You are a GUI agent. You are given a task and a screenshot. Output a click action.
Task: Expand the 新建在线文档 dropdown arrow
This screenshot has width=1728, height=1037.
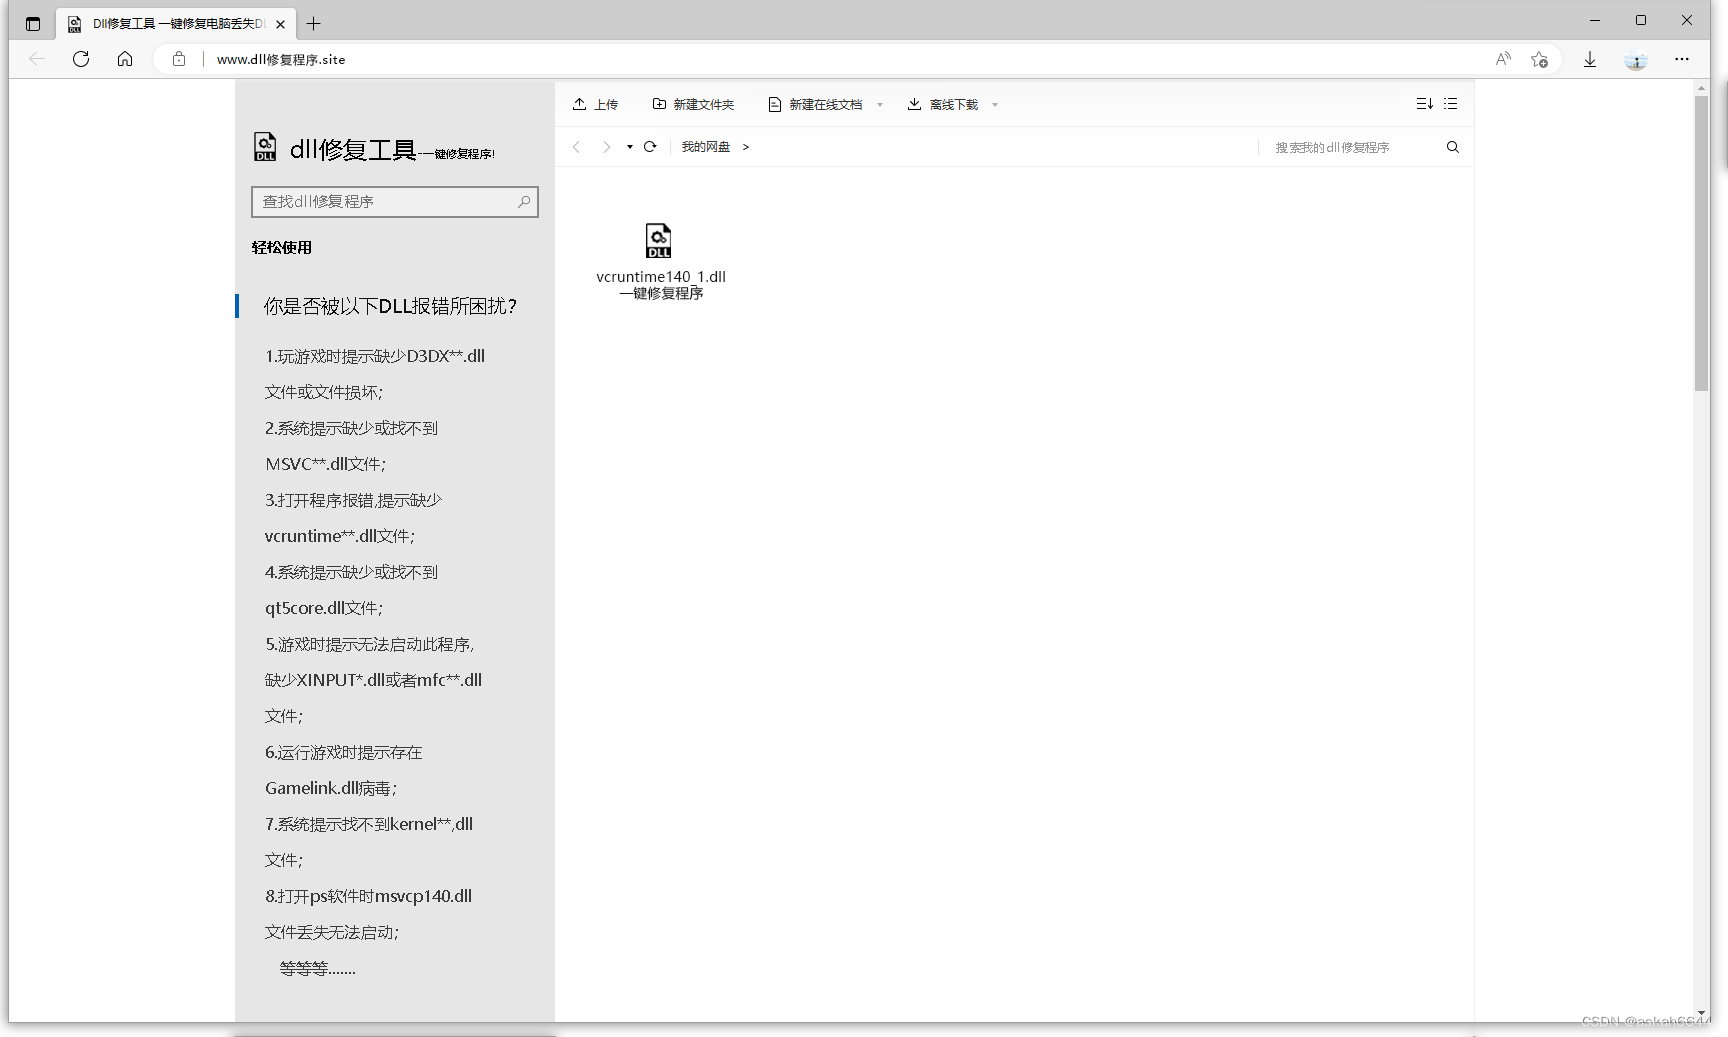coord(880,104)
